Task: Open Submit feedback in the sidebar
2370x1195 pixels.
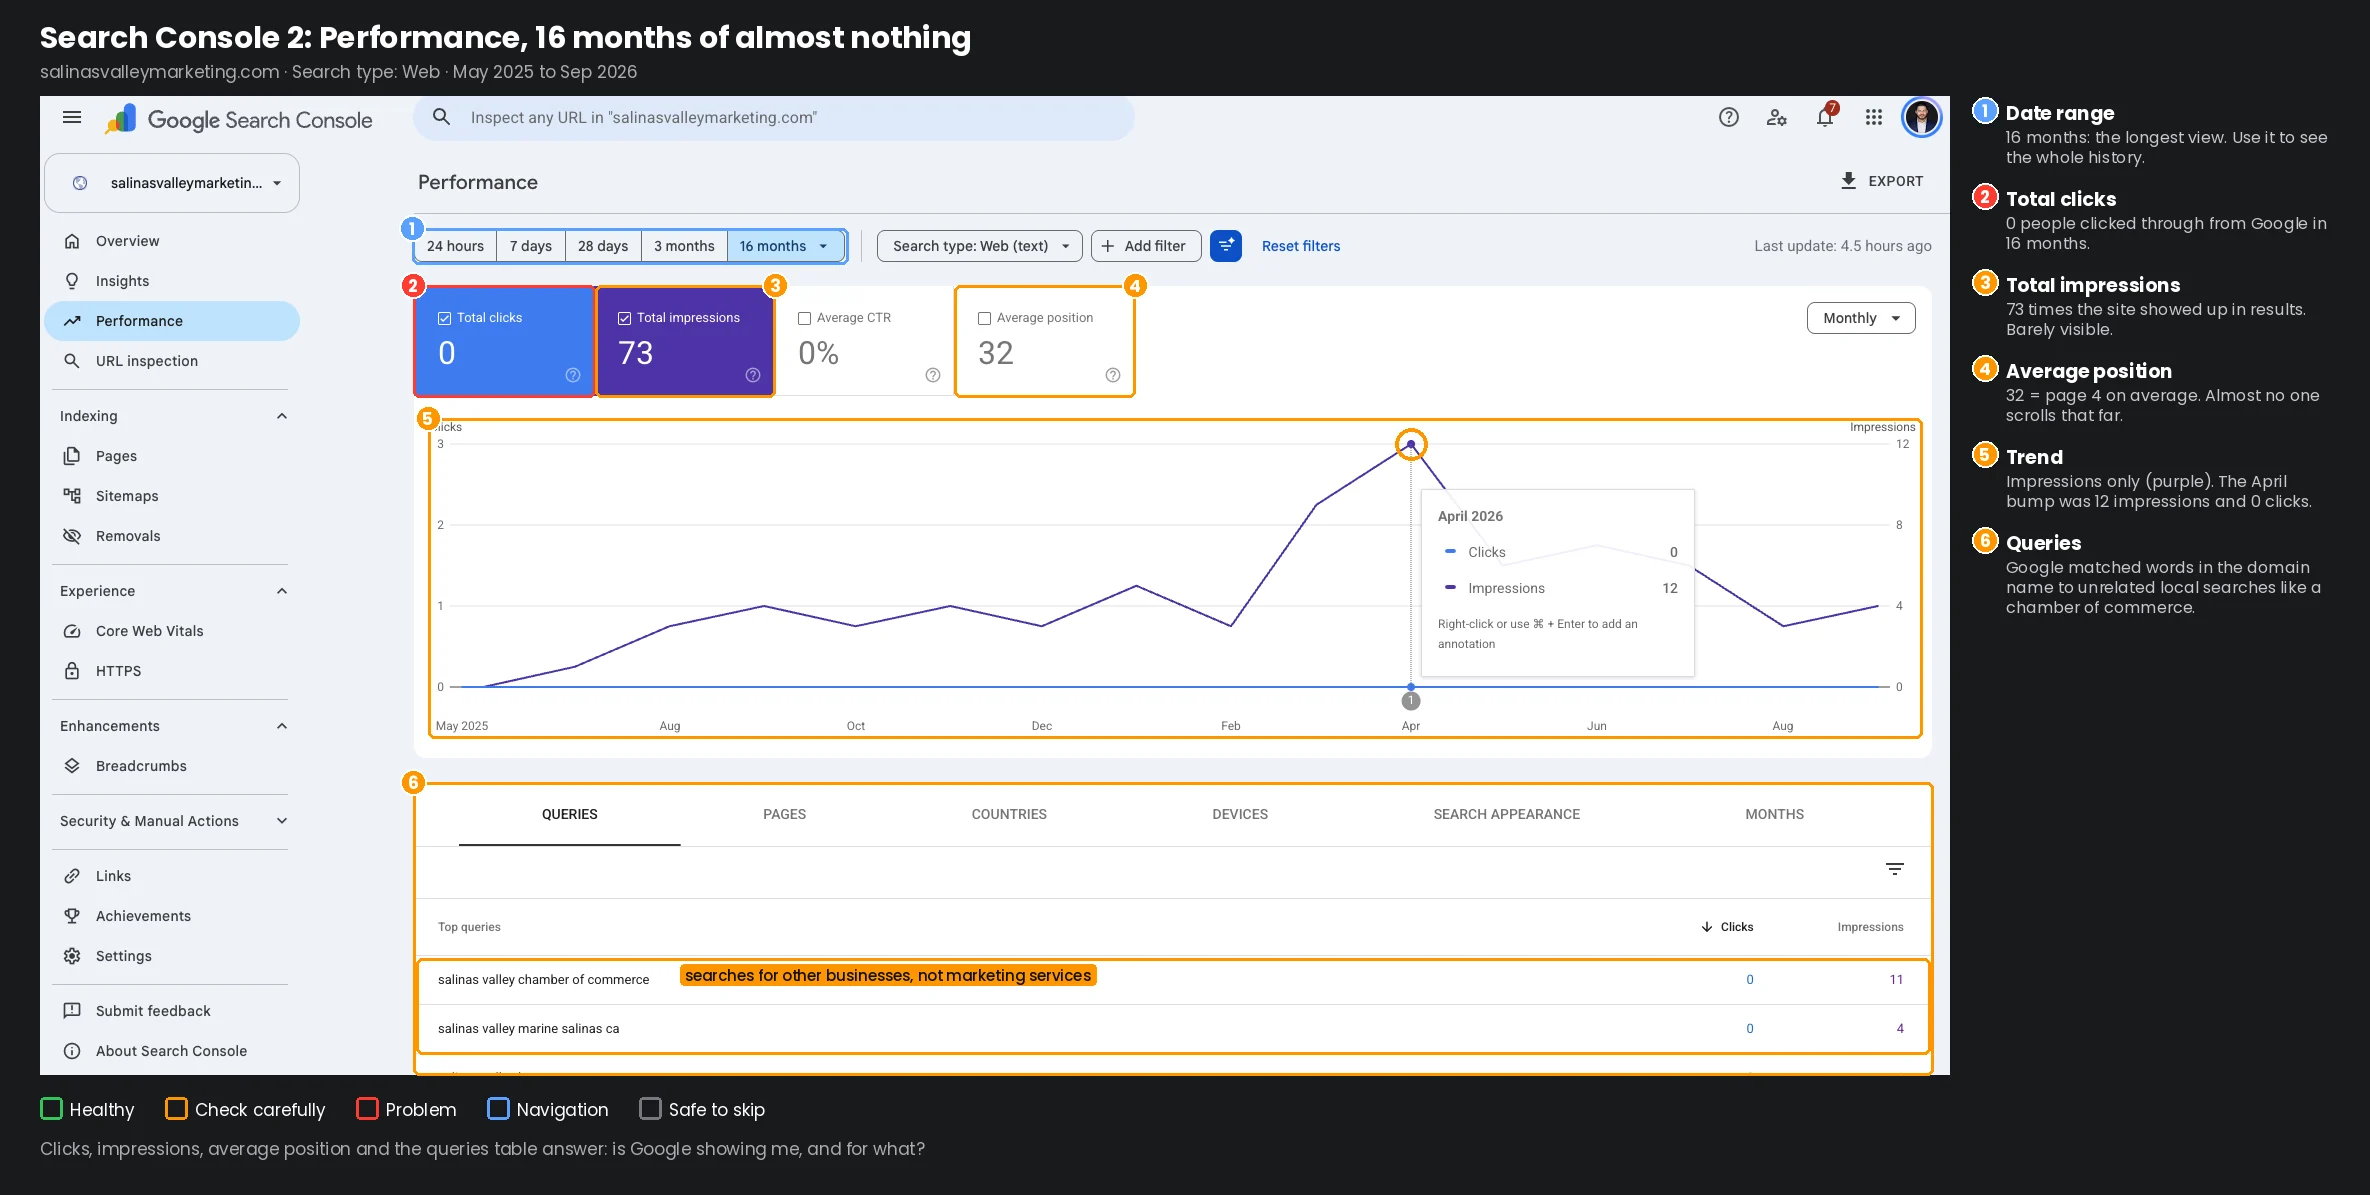Action: pos(172,1011)
